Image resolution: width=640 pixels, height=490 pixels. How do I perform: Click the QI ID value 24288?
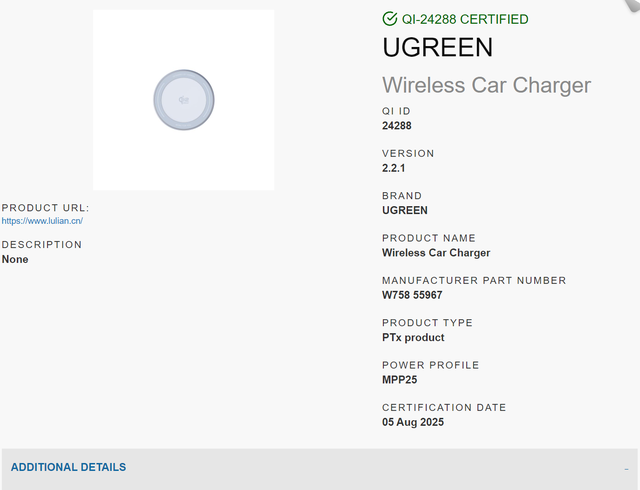tap(397, 126)
